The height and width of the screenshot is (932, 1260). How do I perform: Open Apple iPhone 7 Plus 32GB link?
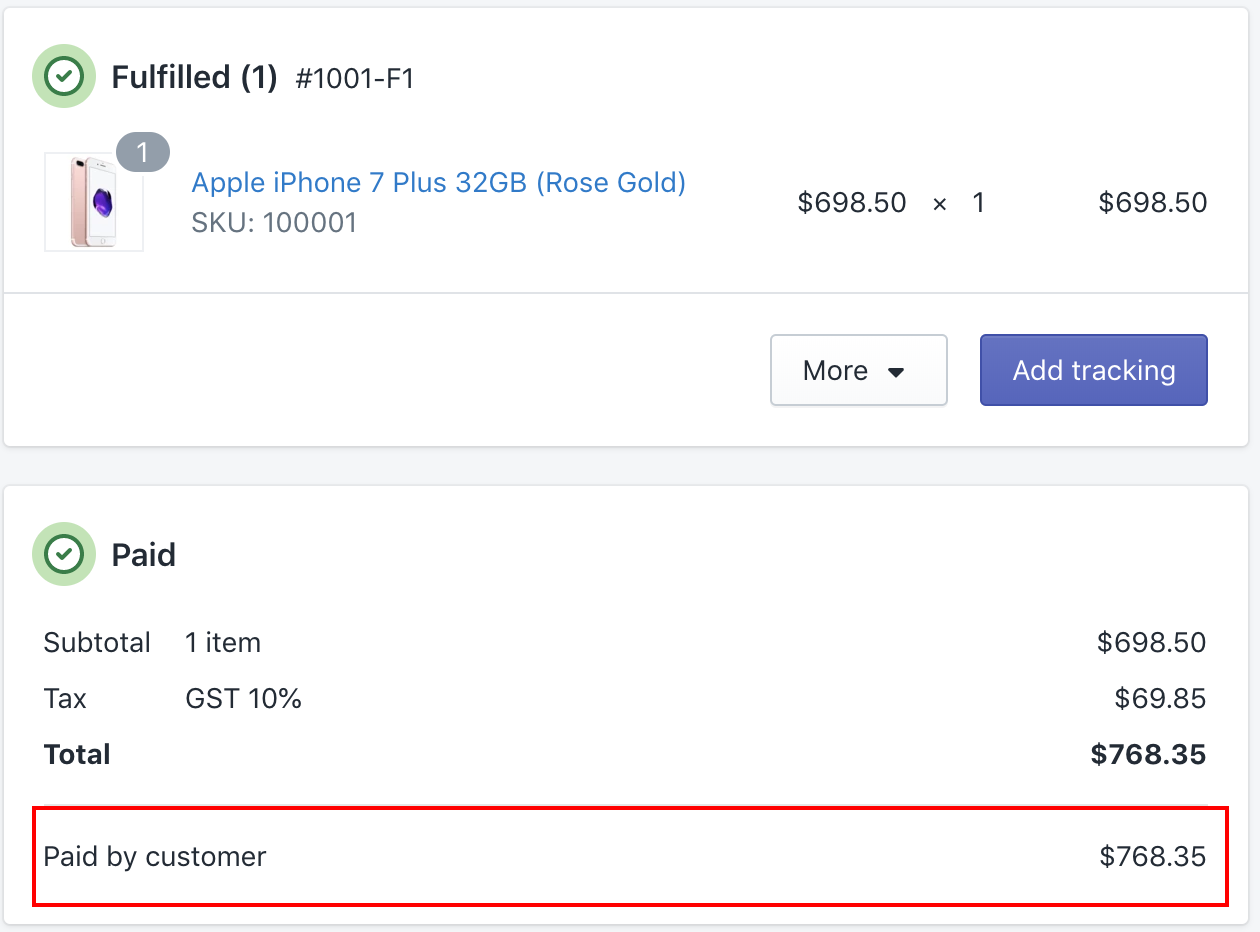[438, 183]
